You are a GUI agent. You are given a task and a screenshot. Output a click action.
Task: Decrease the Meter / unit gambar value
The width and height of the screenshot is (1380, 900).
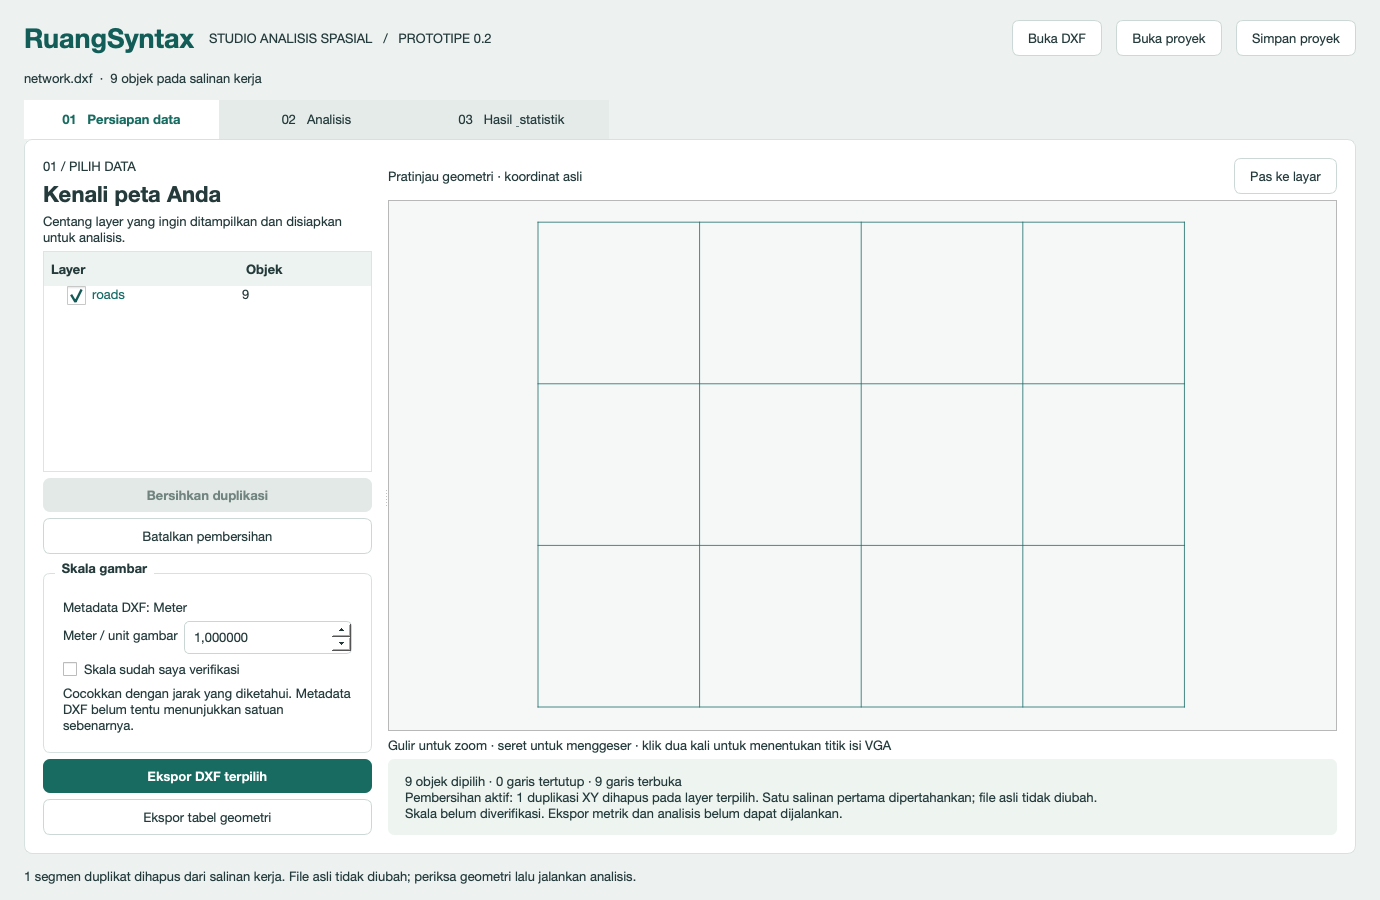[x=341, y=644]
